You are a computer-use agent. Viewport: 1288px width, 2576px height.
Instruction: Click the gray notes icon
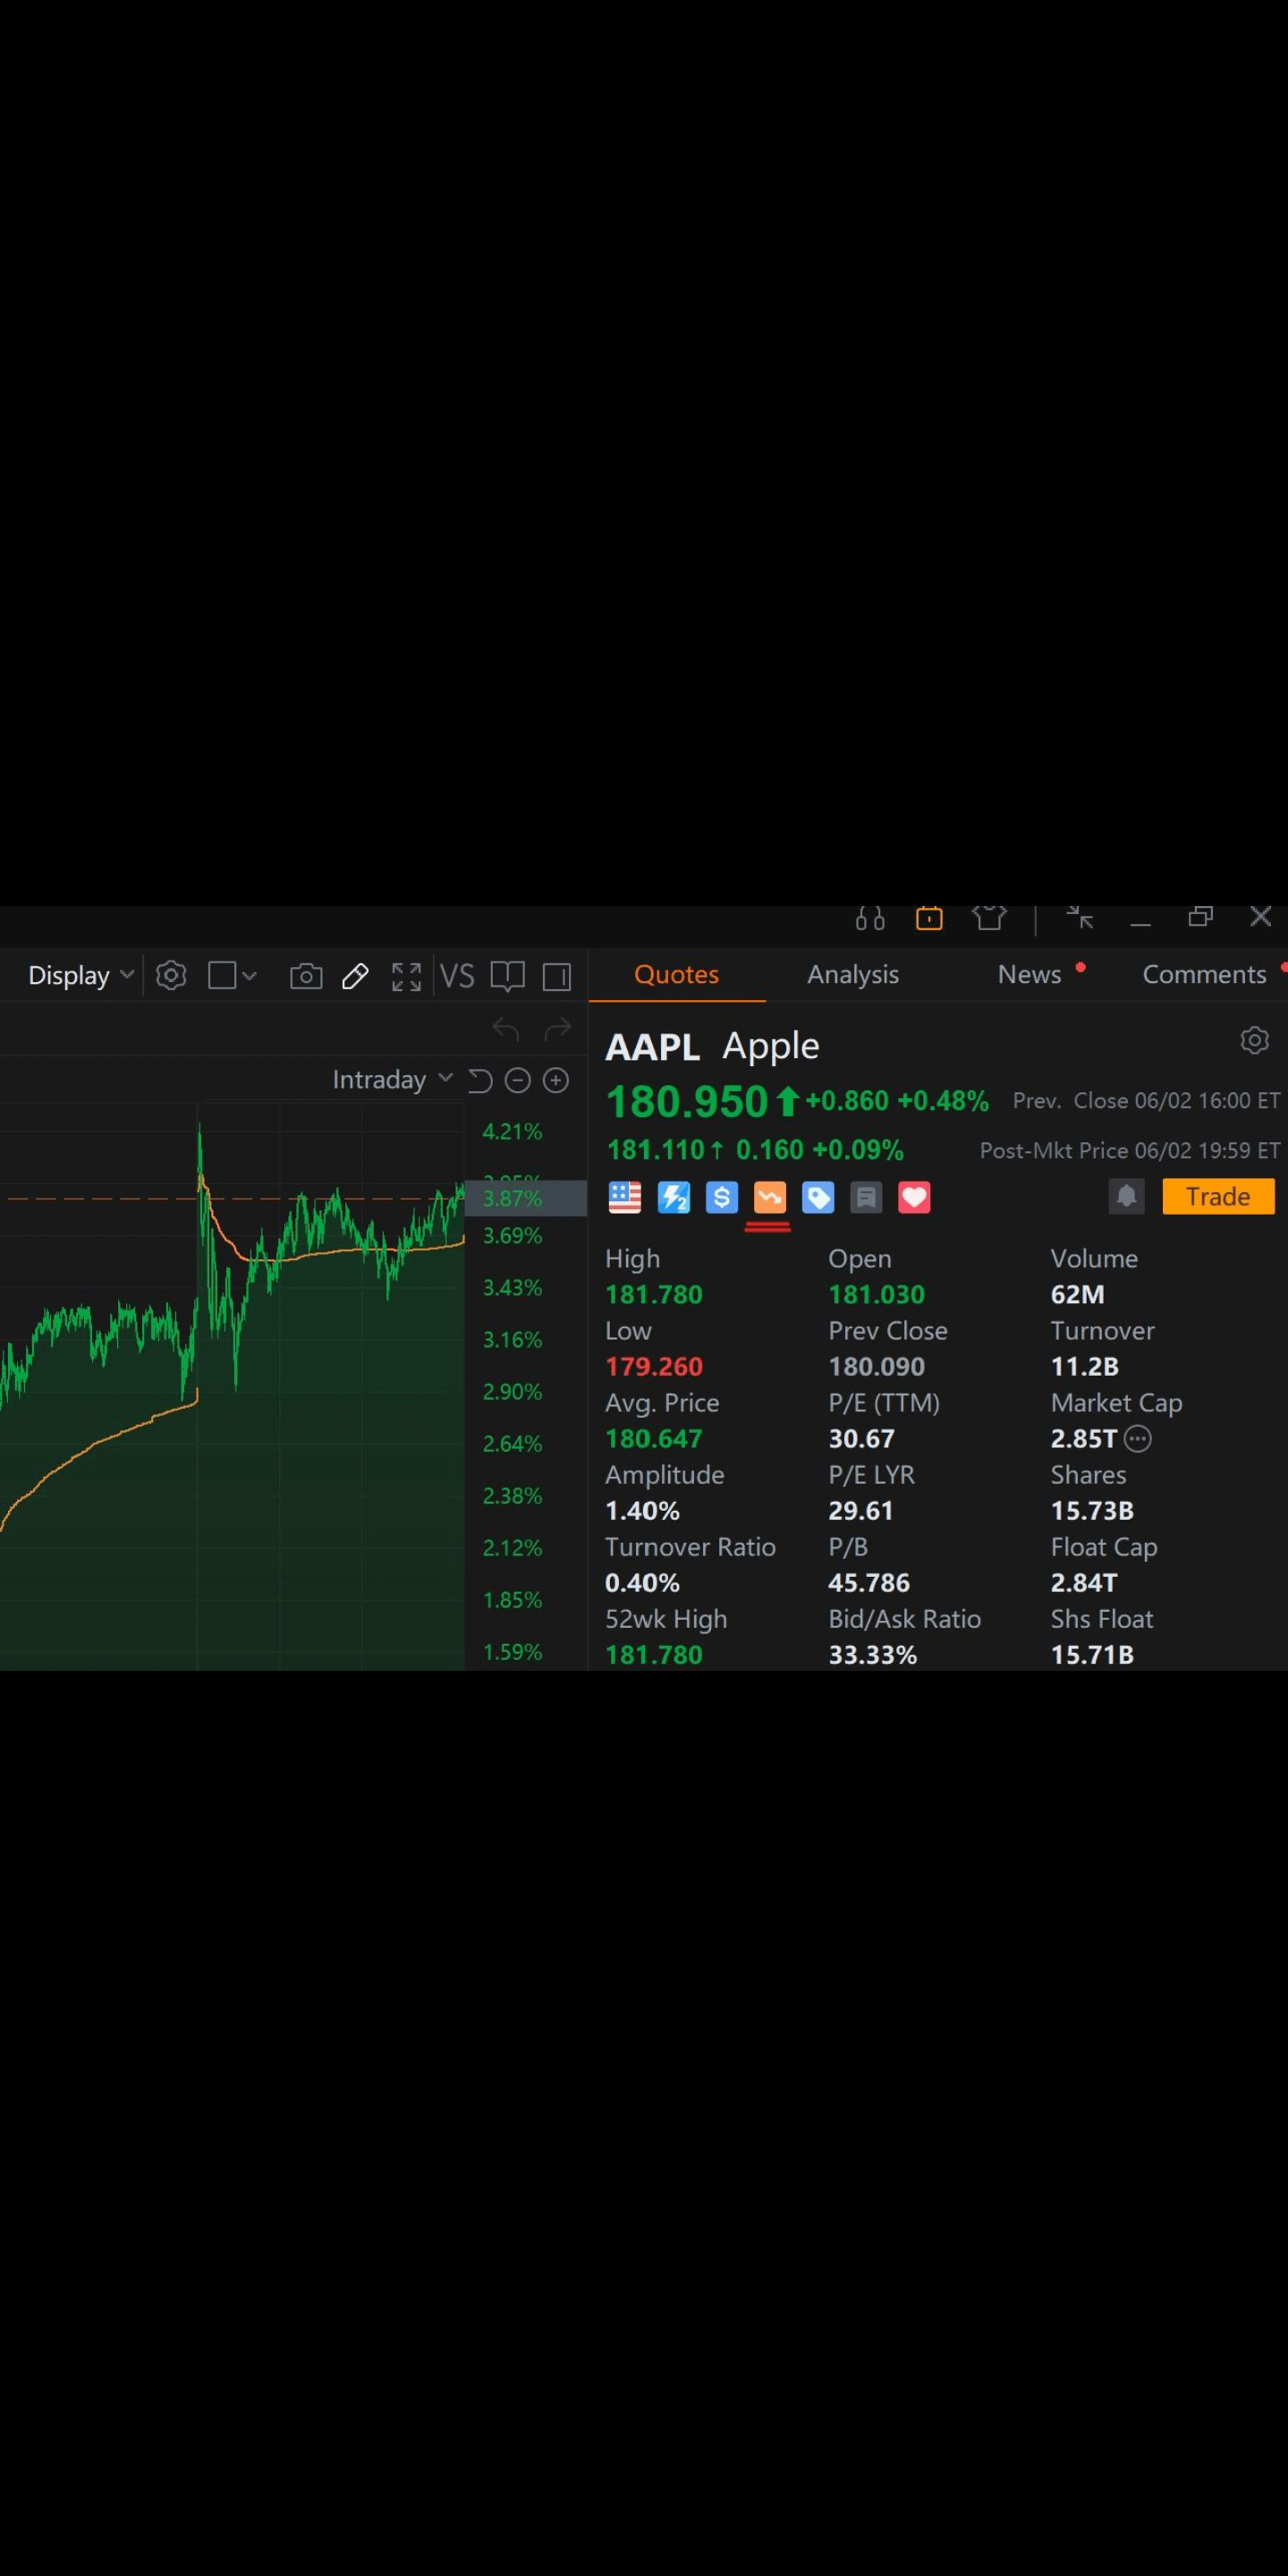866,1197
